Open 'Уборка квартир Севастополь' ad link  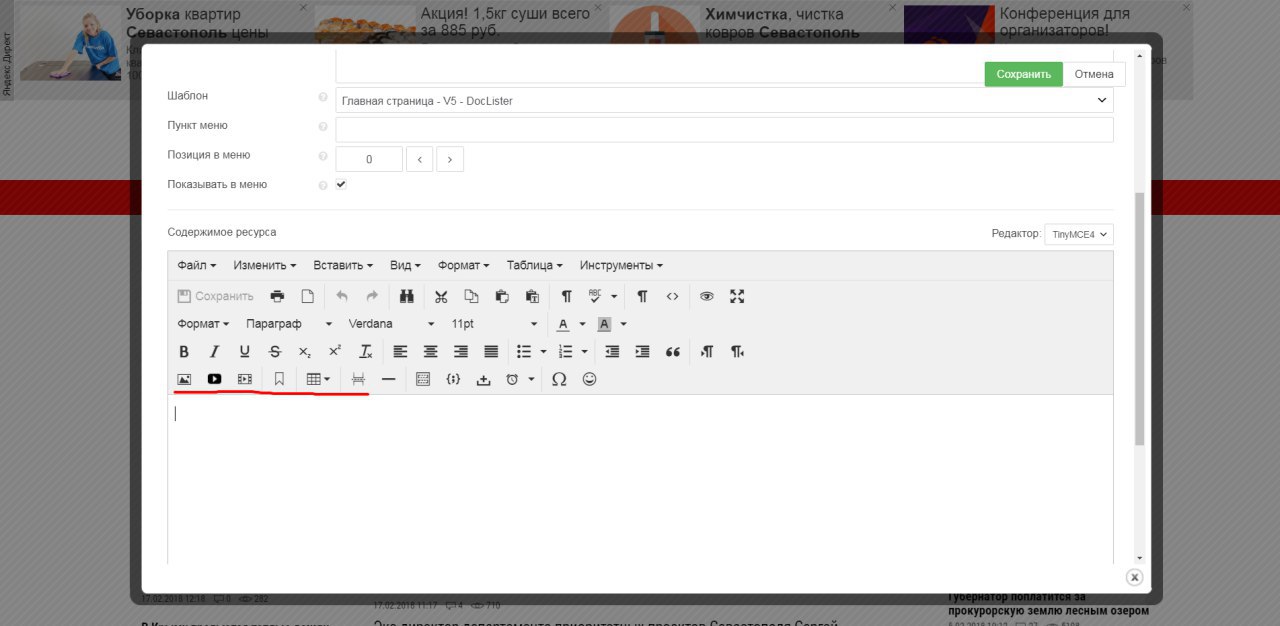point(197,23)
